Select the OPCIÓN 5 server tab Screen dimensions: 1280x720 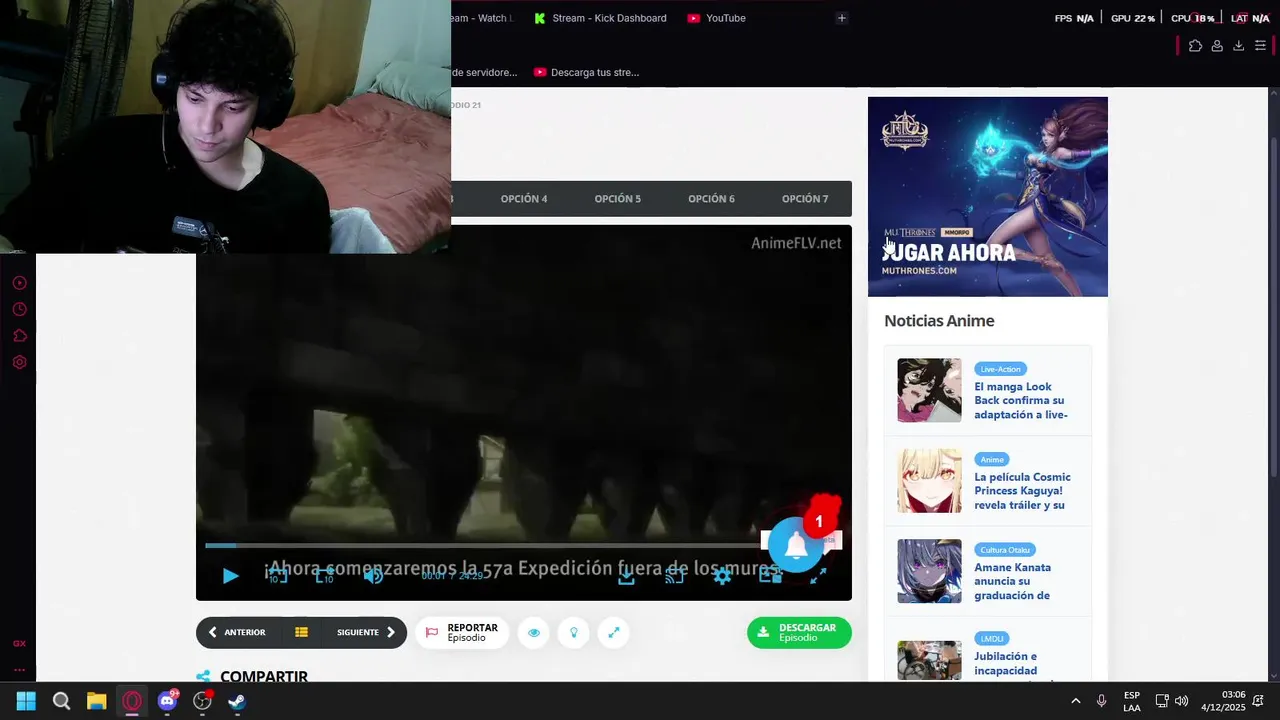tap(618, 199)
